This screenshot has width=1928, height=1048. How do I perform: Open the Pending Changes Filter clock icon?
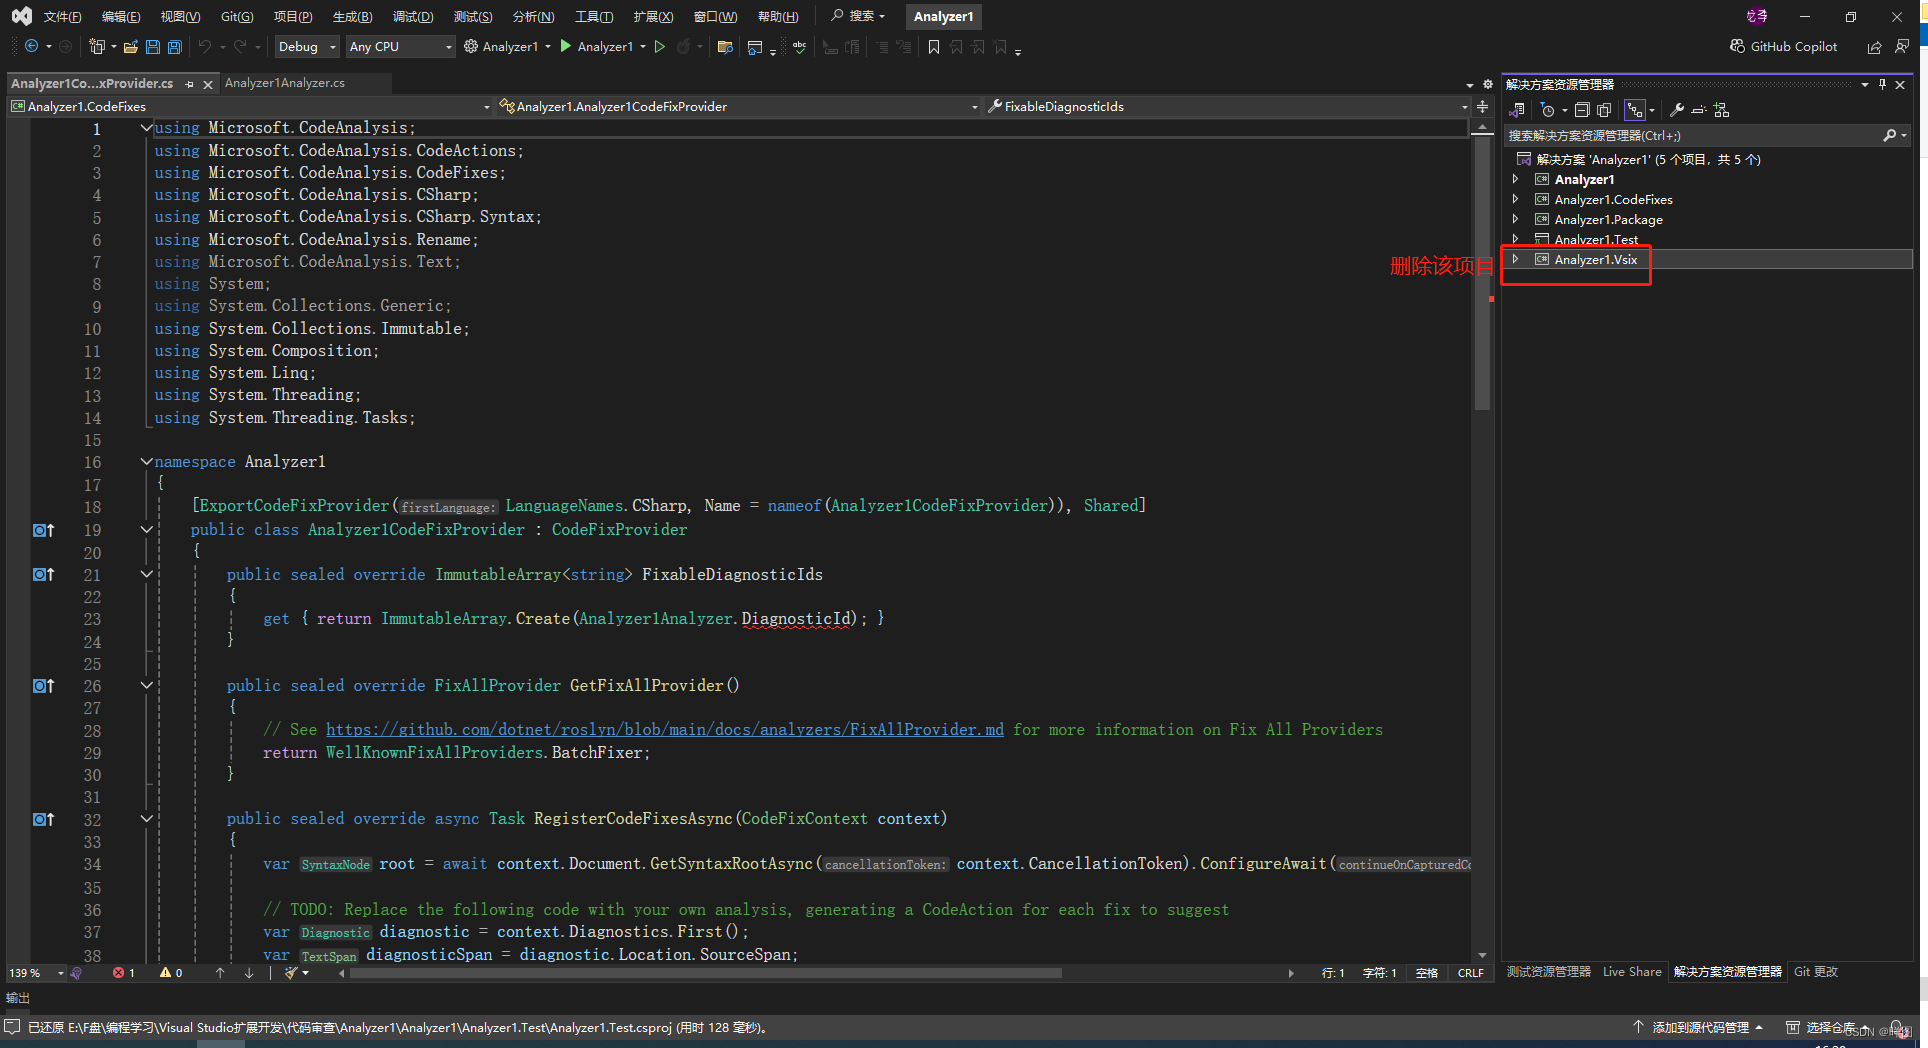[1547, 110]
